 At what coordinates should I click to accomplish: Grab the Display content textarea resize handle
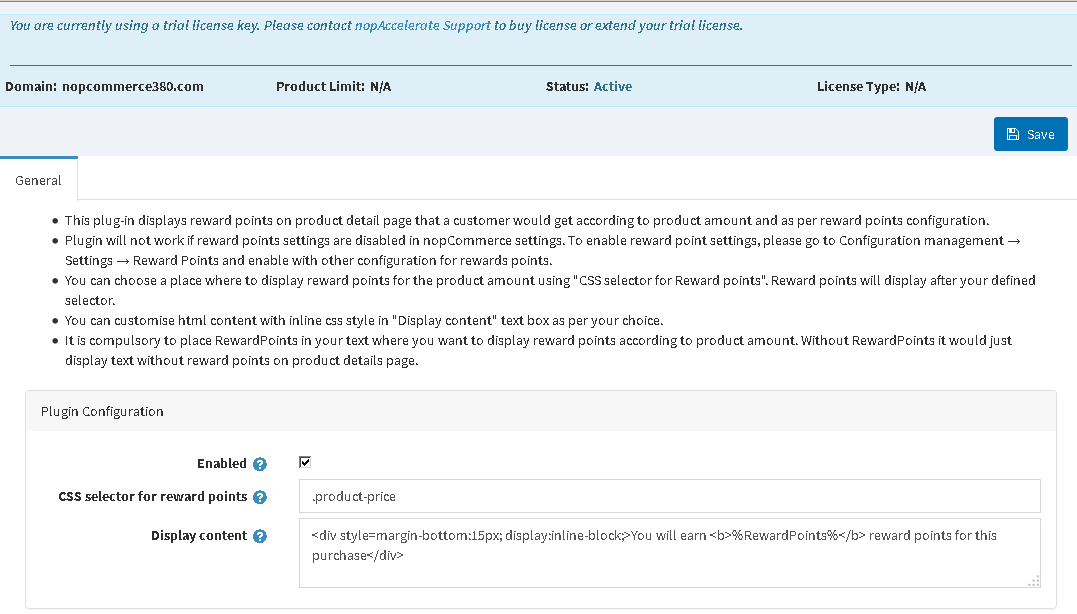[x=1034, y=581]
